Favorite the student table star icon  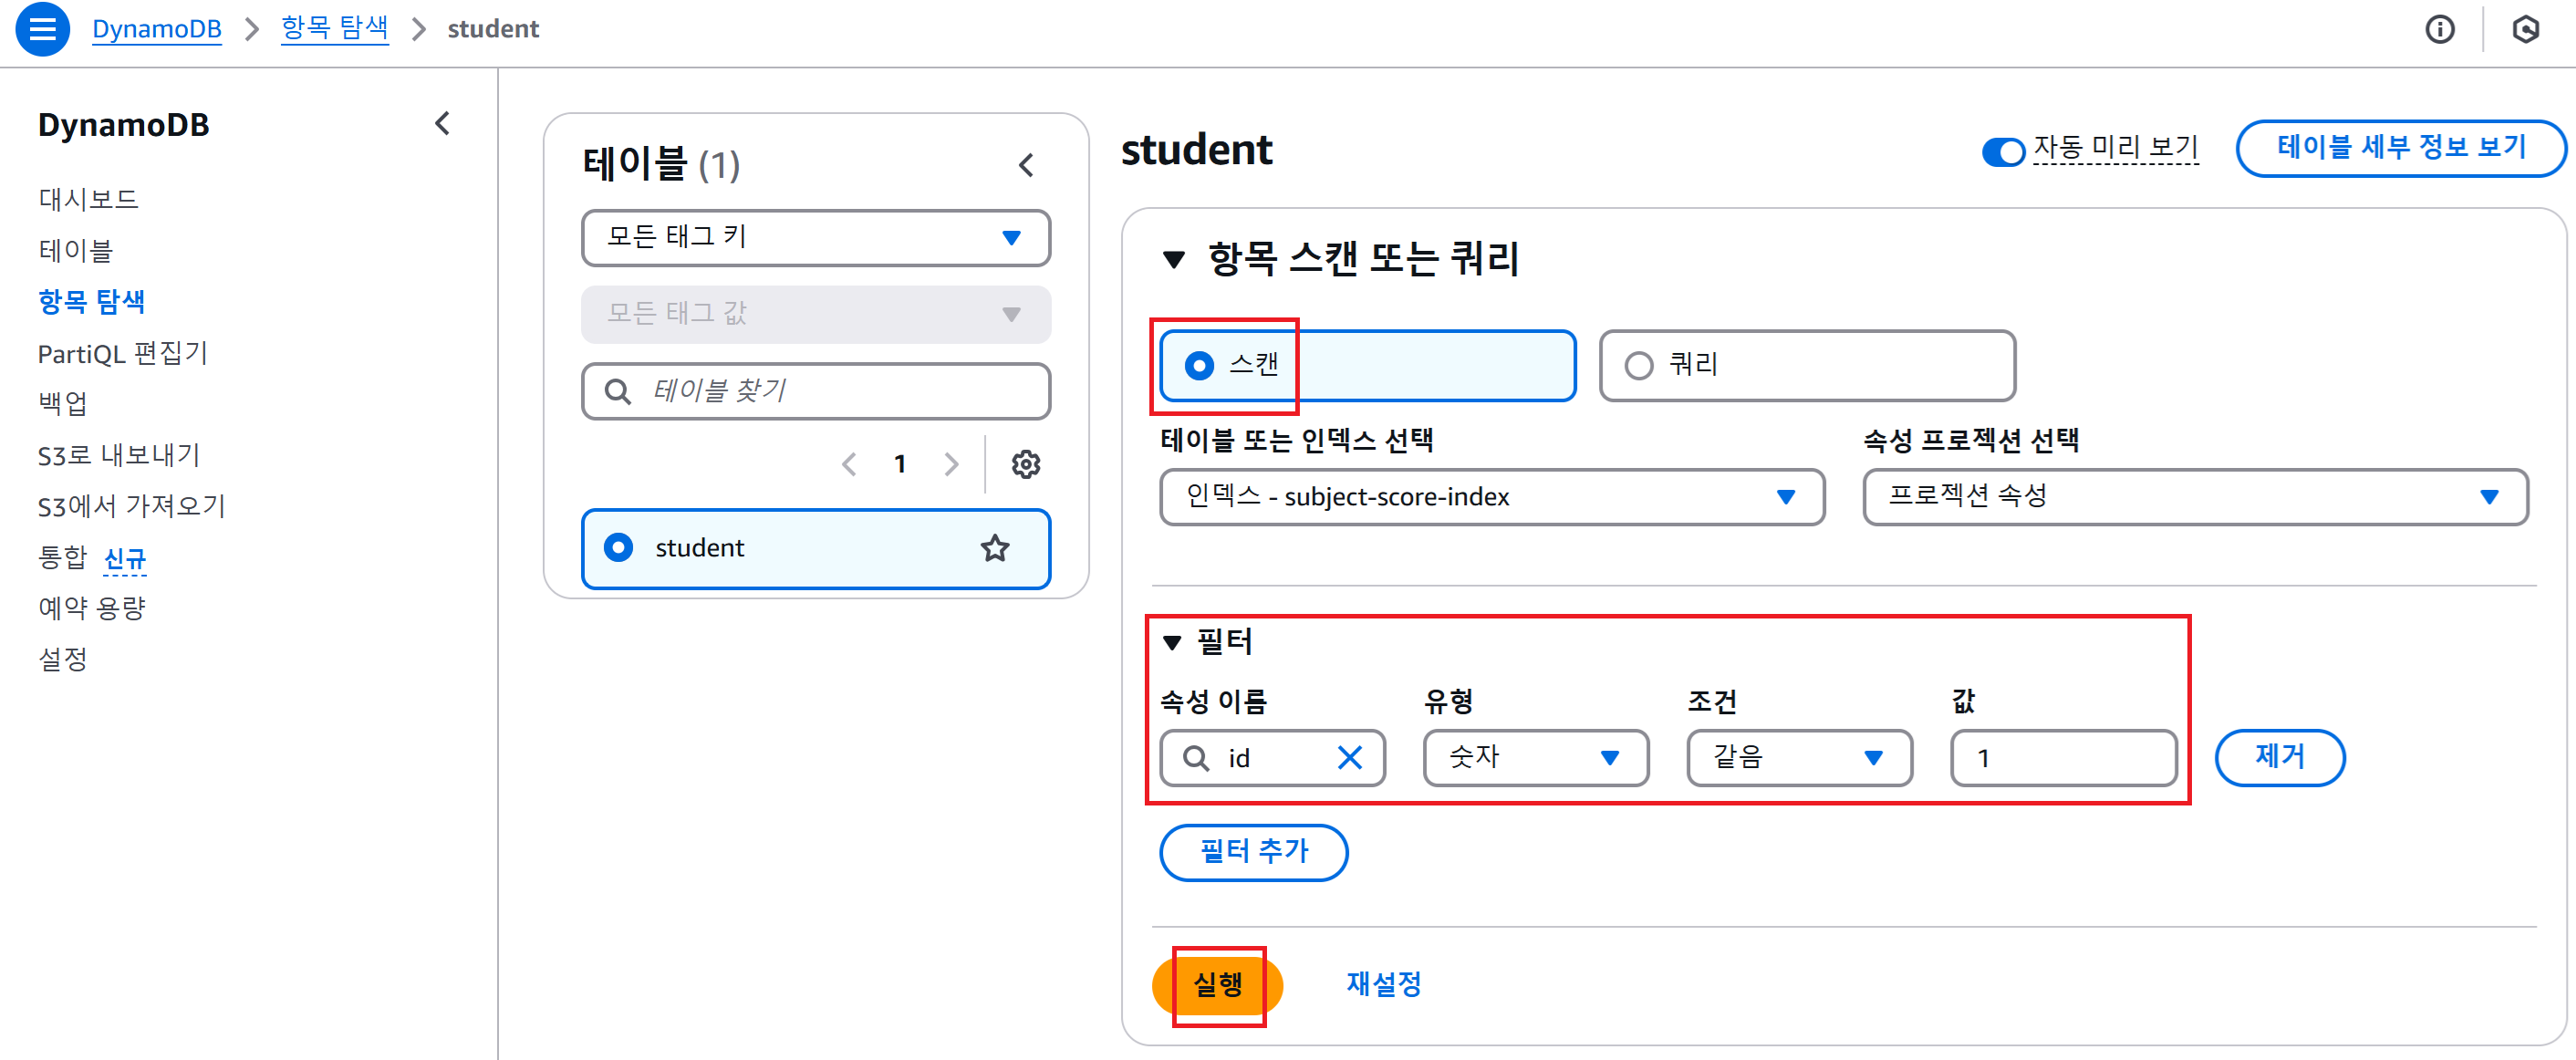994,548
